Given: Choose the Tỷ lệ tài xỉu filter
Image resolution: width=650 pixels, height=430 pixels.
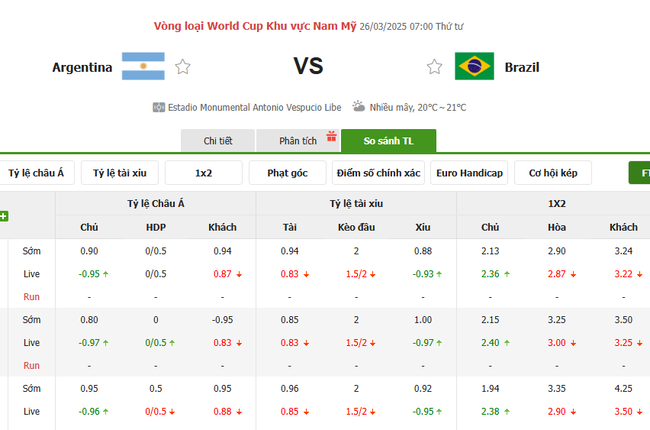Looking at the screenshot, I should (119, 173).
